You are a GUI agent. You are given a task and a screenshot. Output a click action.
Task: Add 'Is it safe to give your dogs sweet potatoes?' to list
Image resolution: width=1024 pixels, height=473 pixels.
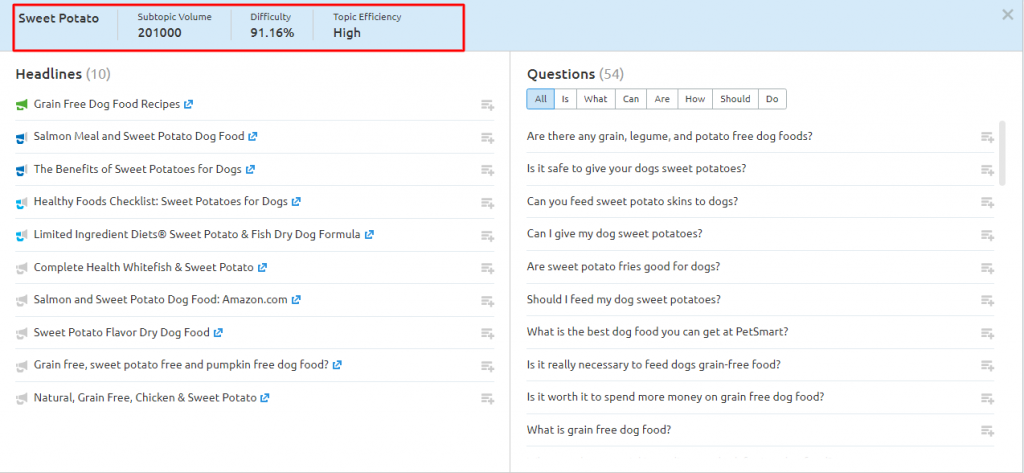[x=987, y=170]
